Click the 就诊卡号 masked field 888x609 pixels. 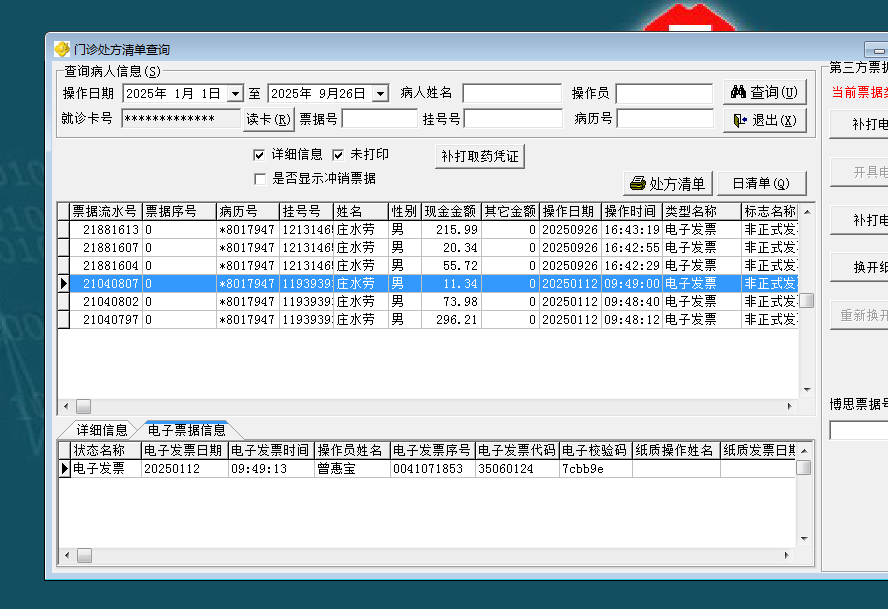[x=181, y=119]
